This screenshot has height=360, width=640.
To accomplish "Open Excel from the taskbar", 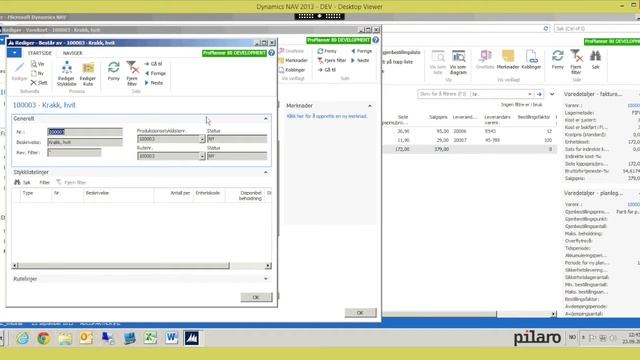I will (150, 338).
